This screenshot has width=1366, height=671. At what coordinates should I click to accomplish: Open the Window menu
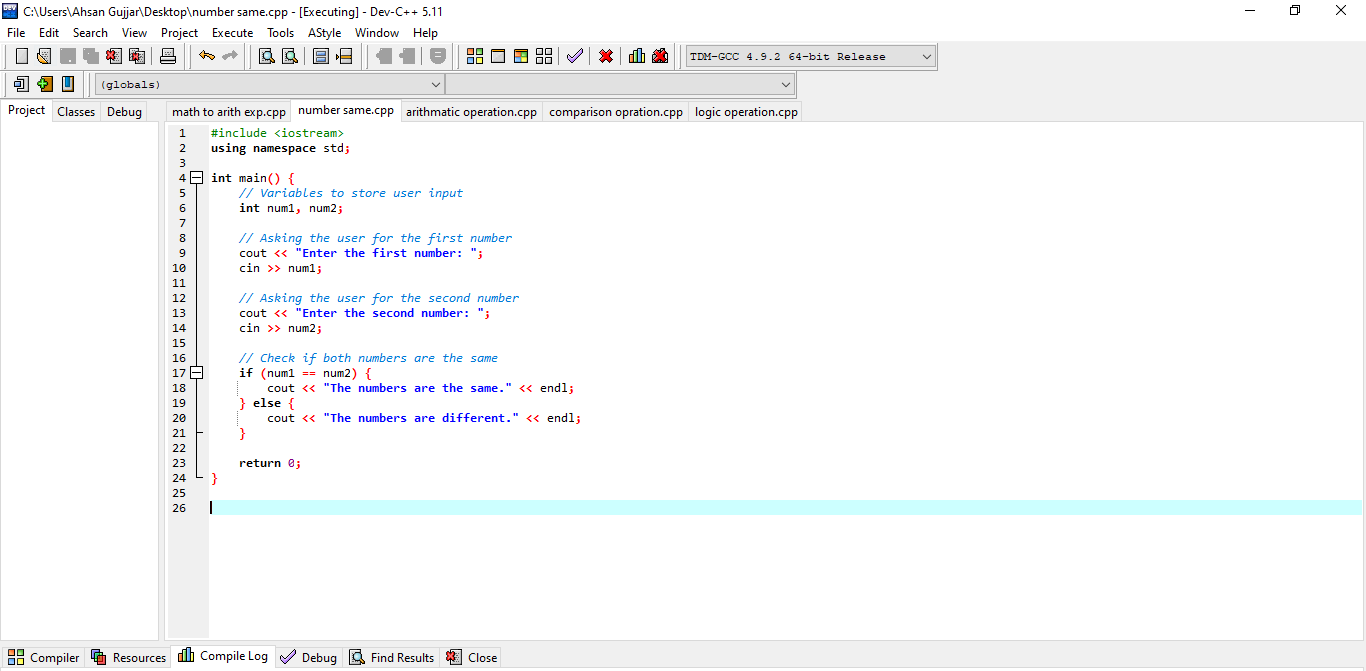(x=377, y=33)
